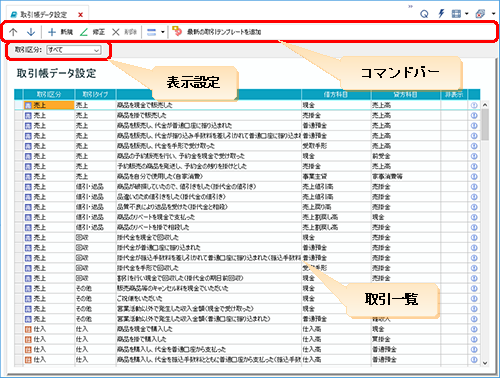
Task: Click the round icon on 商品を掛で購入した row
Action: tap(474, 339)
